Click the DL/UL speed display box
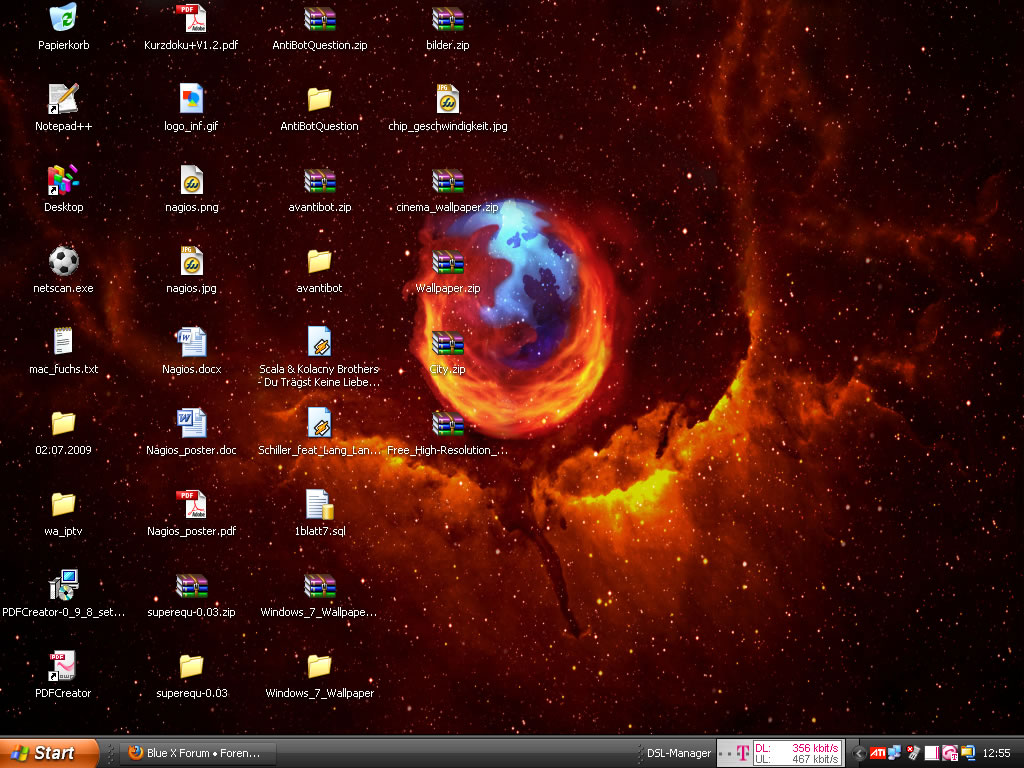 (x=797, y=753)
